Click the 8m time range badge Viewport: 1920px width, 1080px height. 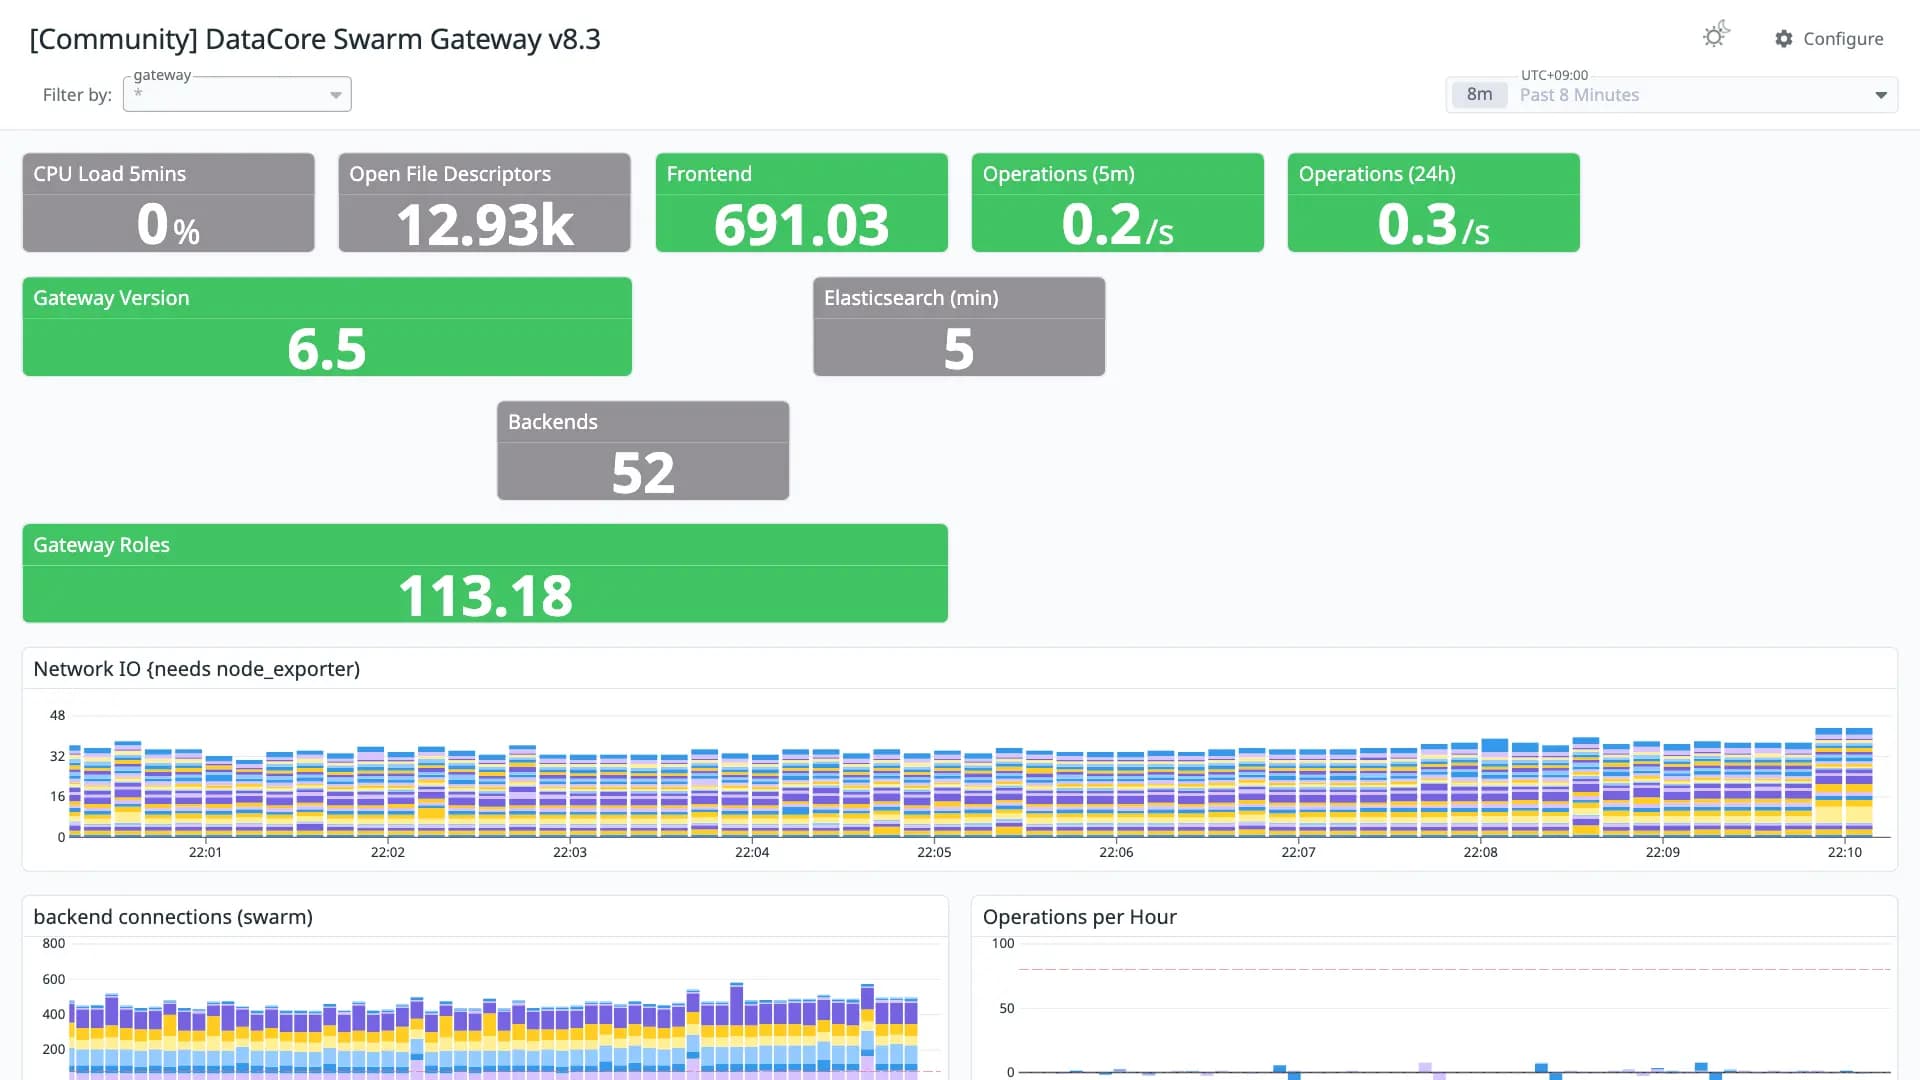click(x=1479, y=95)
